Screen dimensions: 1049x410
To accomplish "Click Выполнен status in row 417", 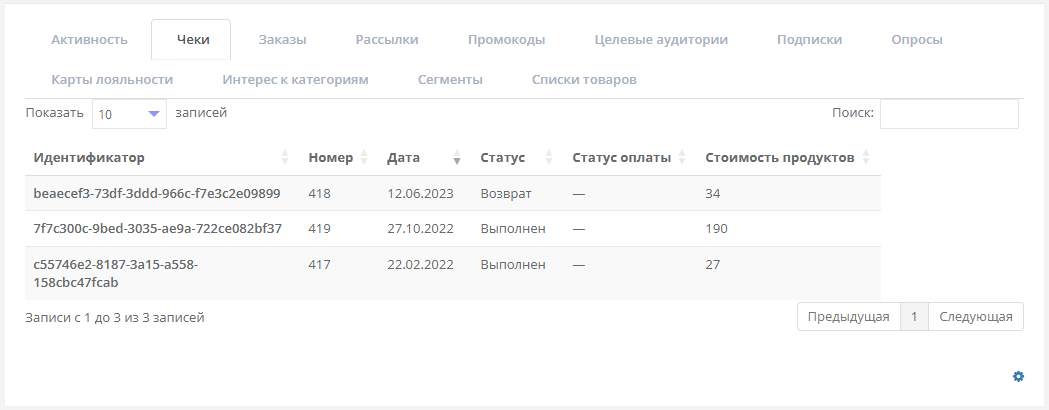I will [513, 264].
